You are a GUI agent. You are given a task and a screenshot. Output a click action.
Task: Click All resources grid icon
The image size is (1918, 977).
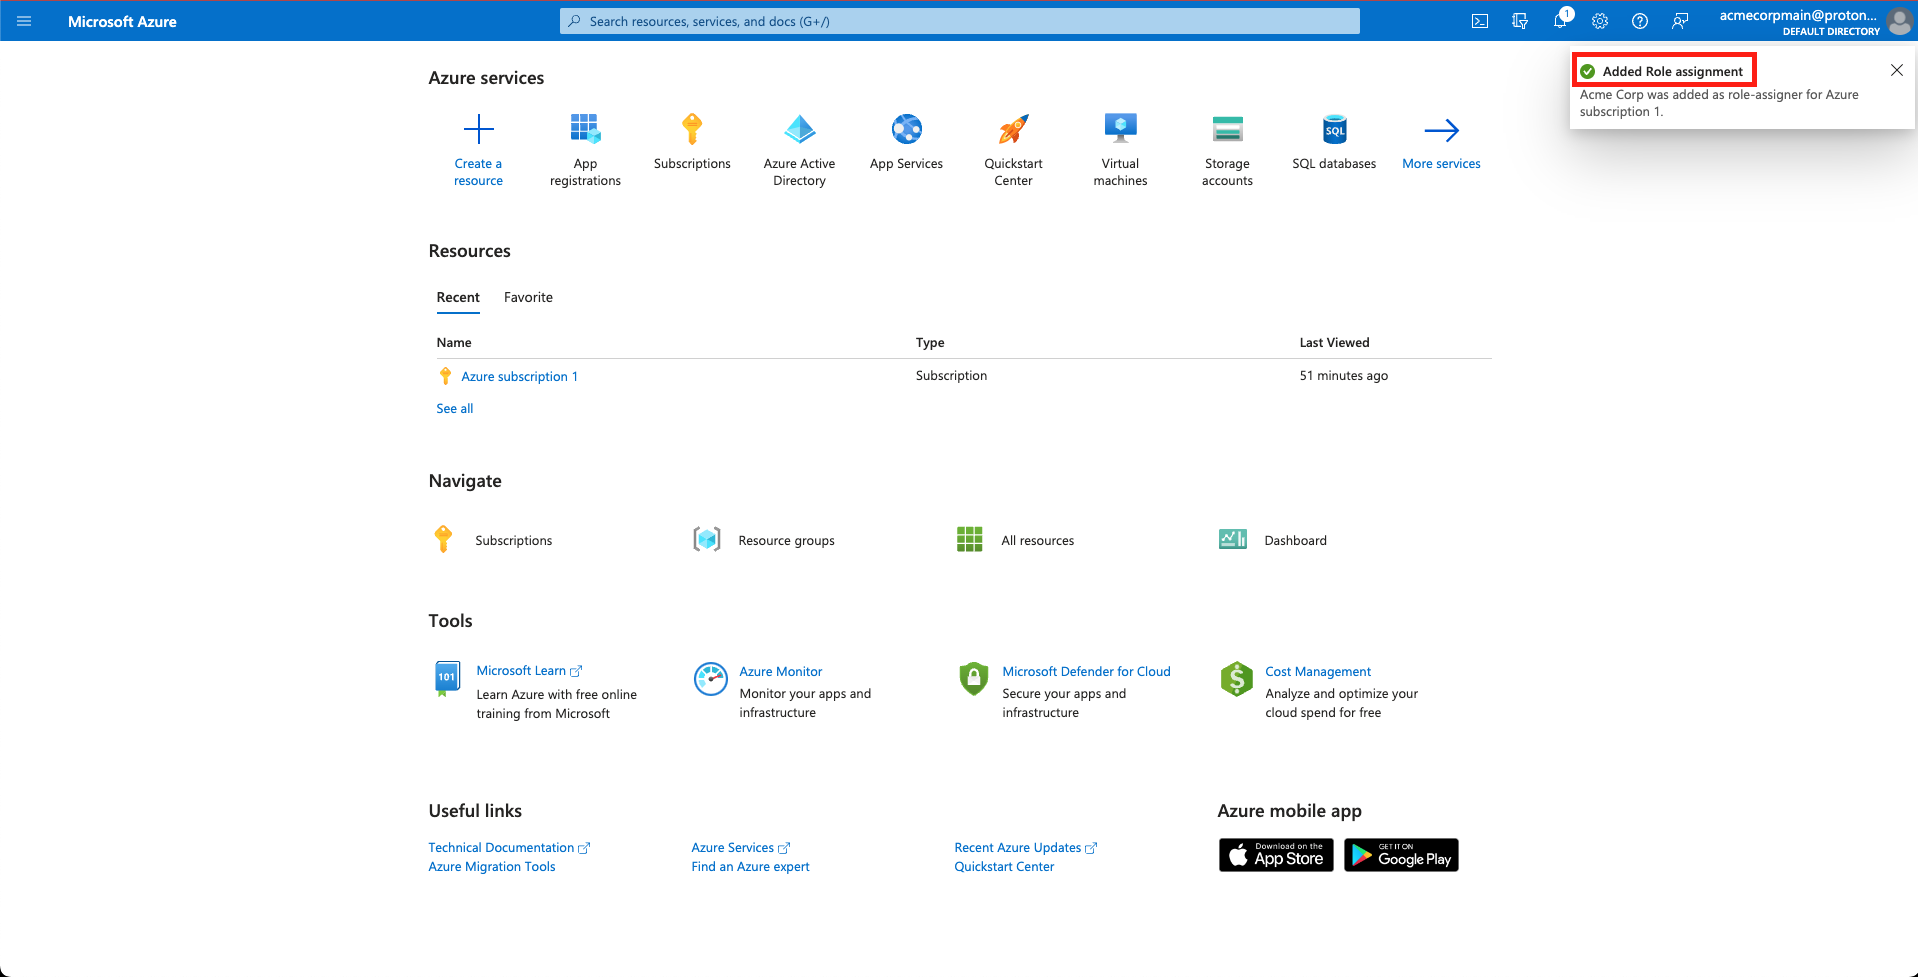970,540
